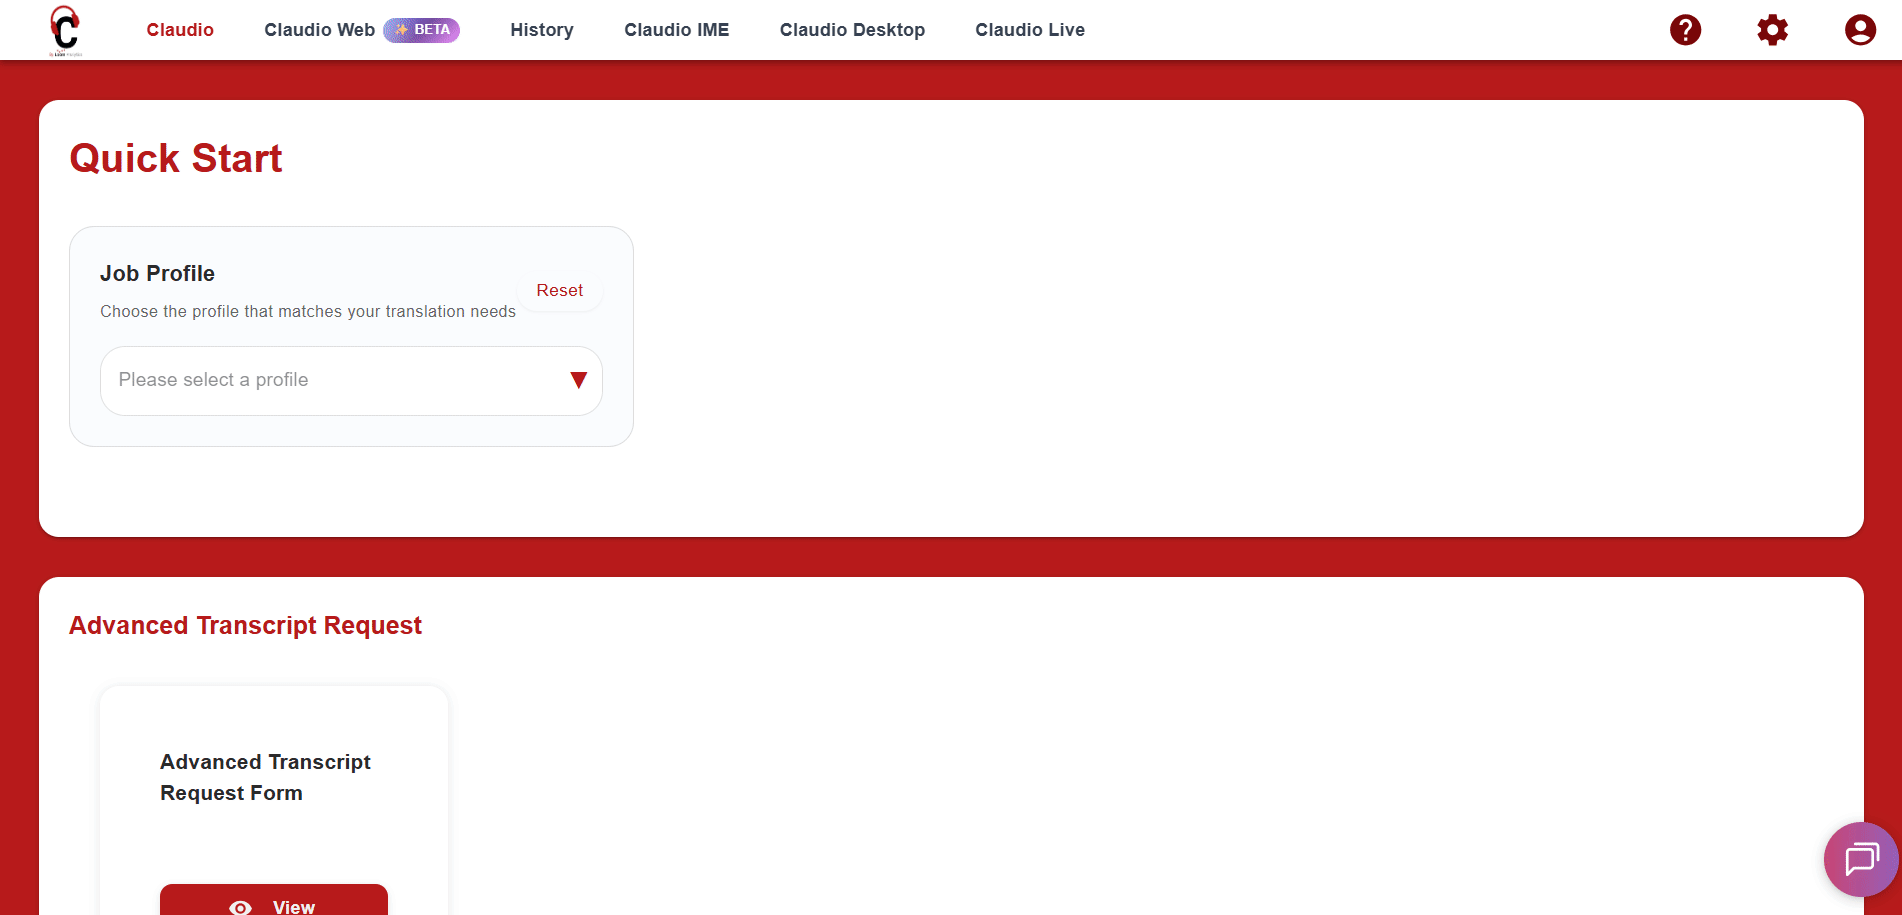This screenshot has height=915, width=1902.
Task: Select the Claudio Live tab
Action: pos(1030,30)
